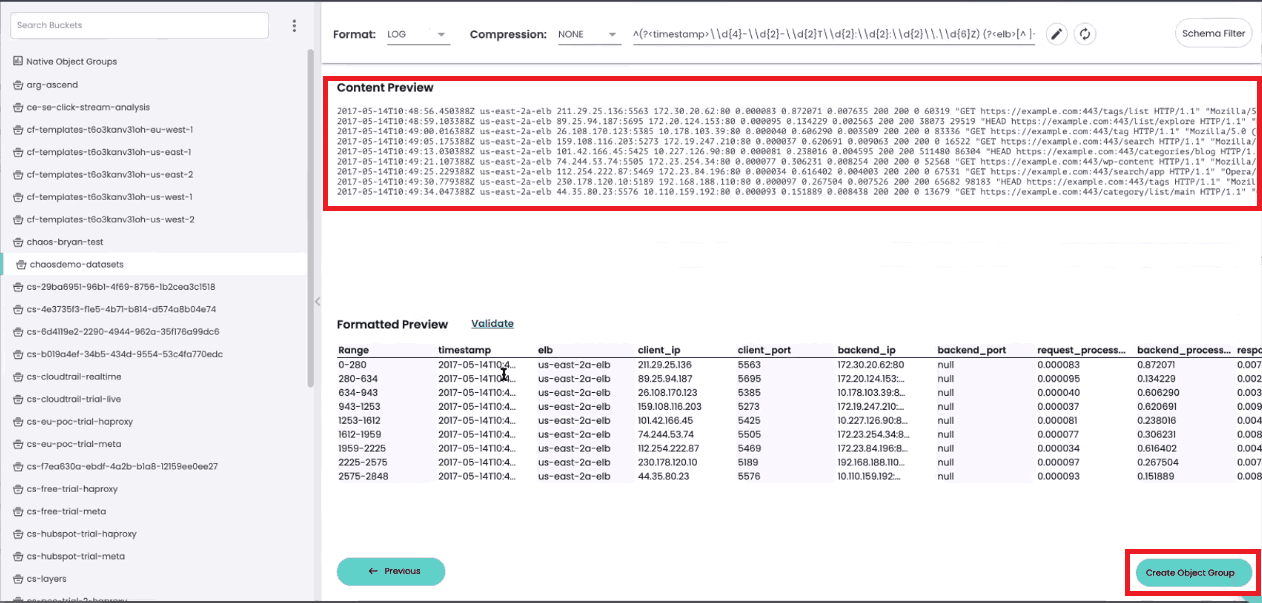The width and height of the screenshot is (1262, 603).
Task: Click the Validate link
Action: click(492, 324)
